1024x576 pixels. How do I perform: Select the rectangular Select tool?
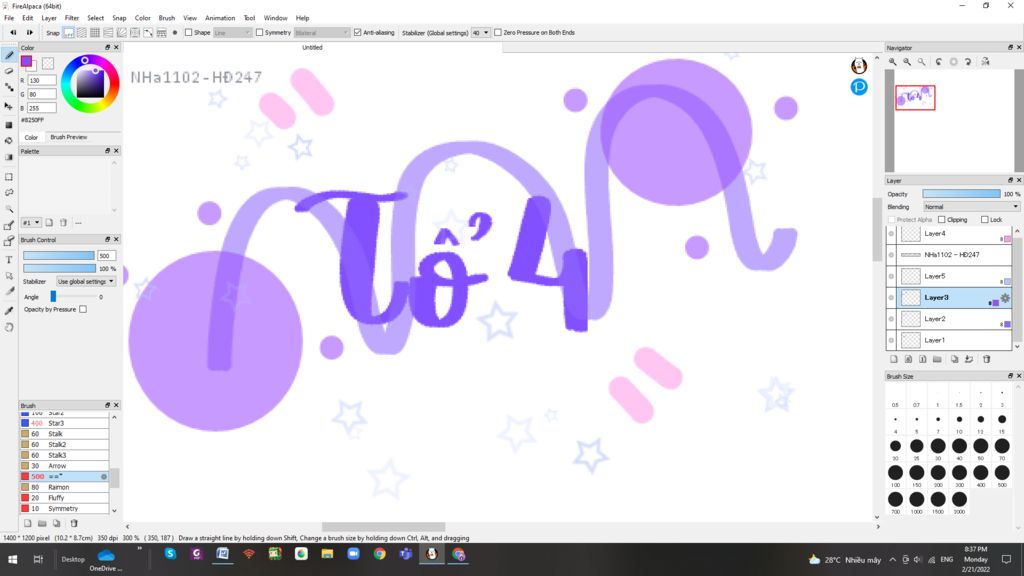(9, 177)
